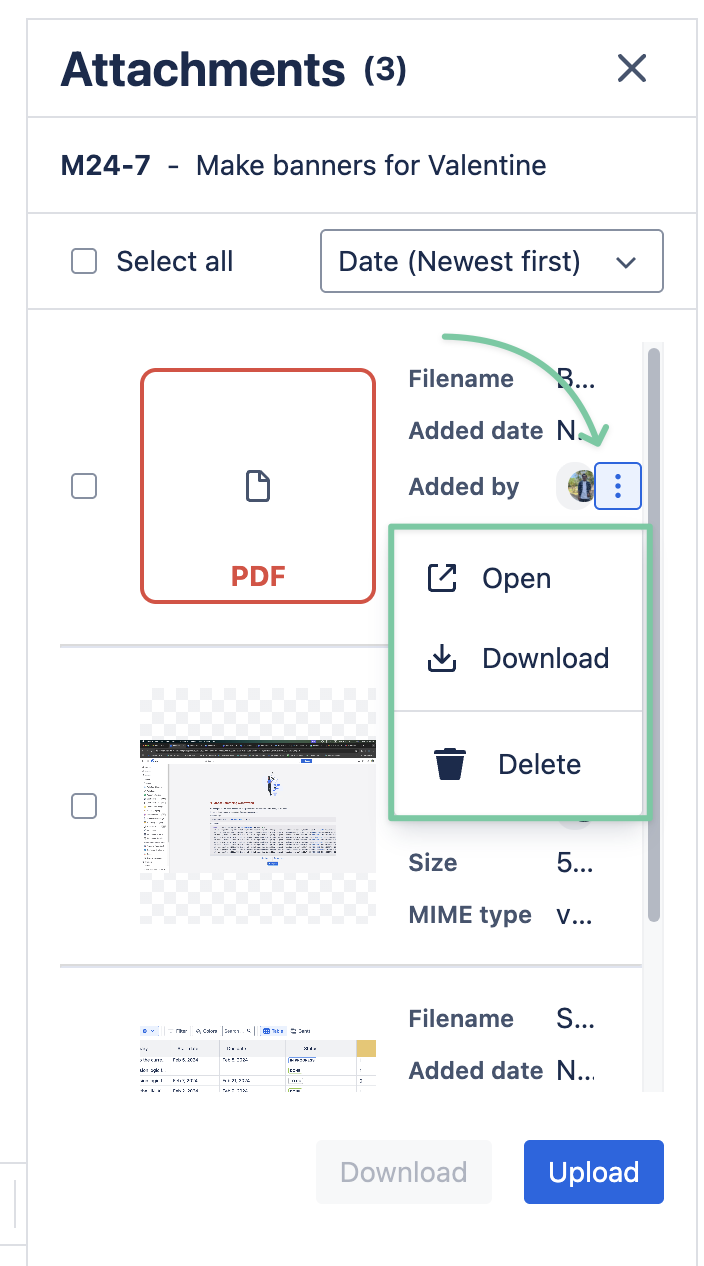
Task: Click the PDF document file icon
Action: pyautogui.click(x=258, y=486)
